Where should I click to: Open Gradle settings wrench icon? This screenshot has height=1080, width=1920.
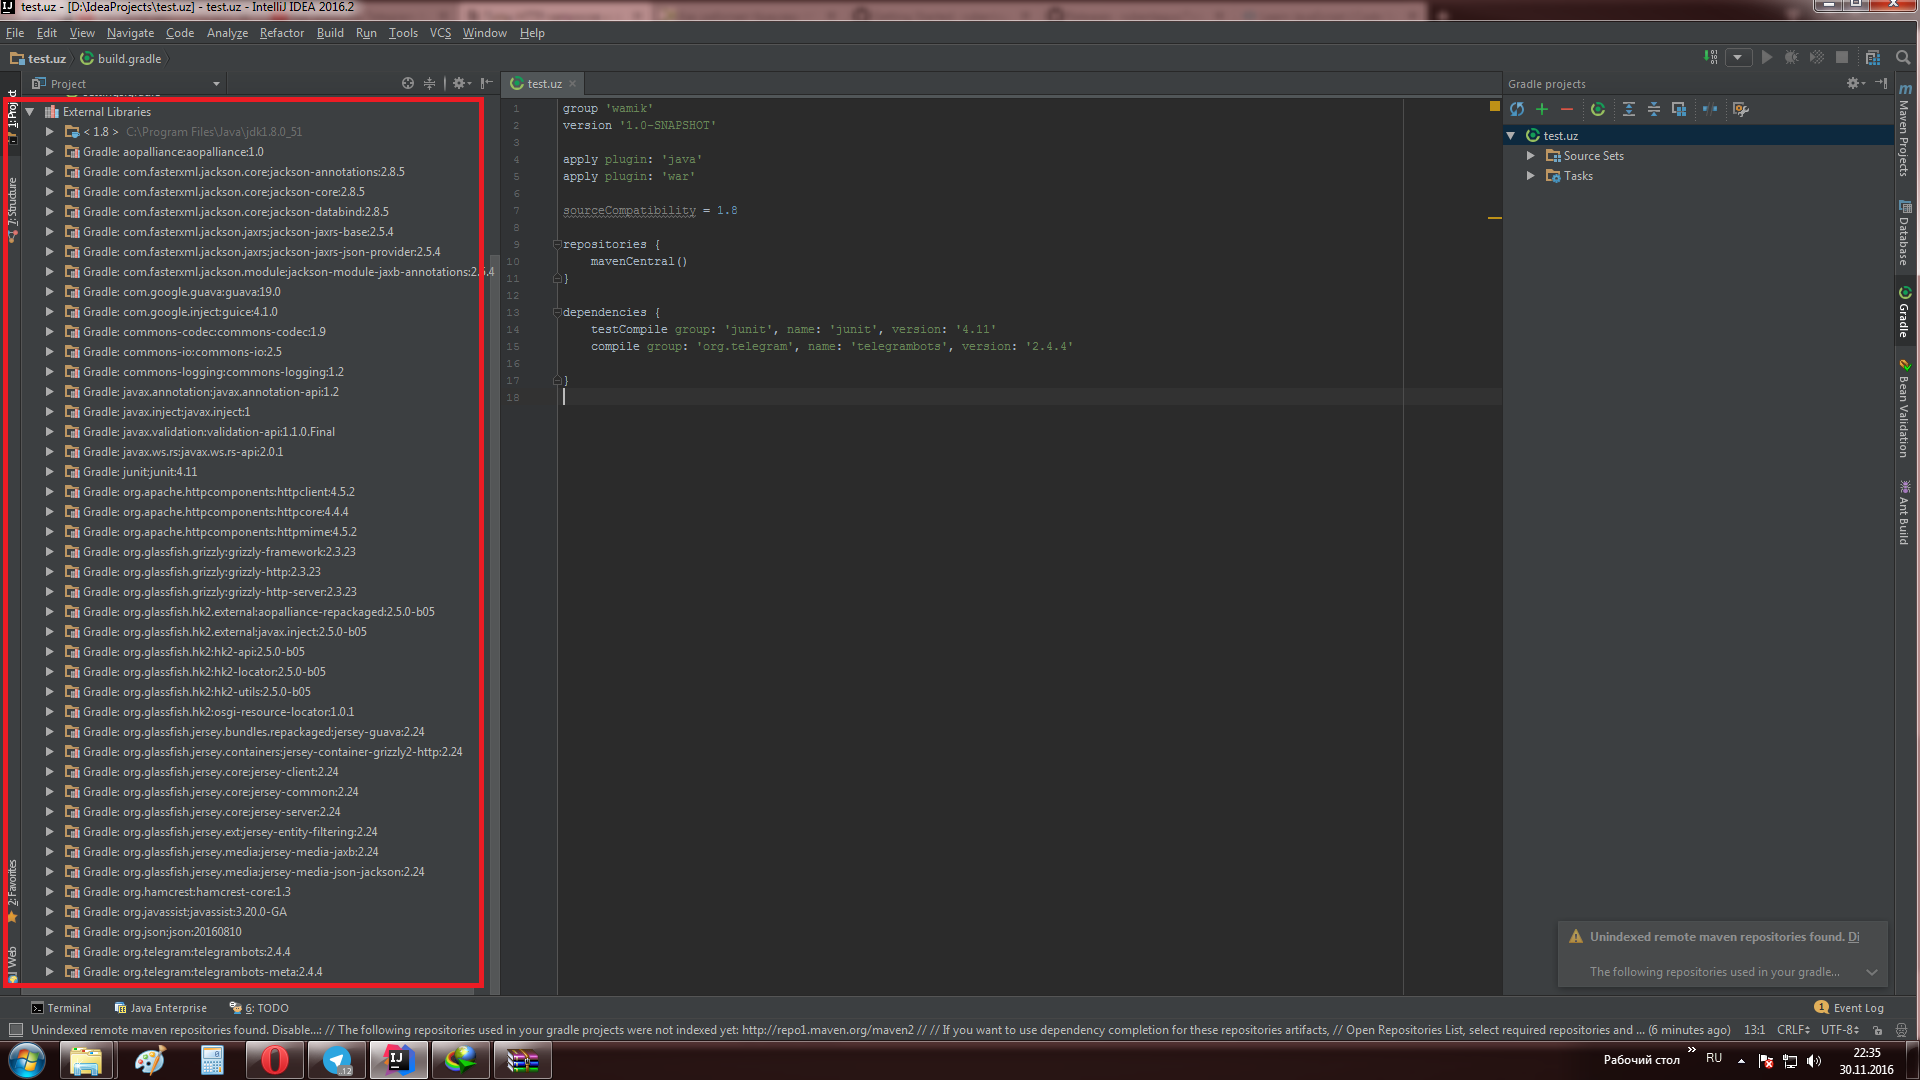[1741, 109]
